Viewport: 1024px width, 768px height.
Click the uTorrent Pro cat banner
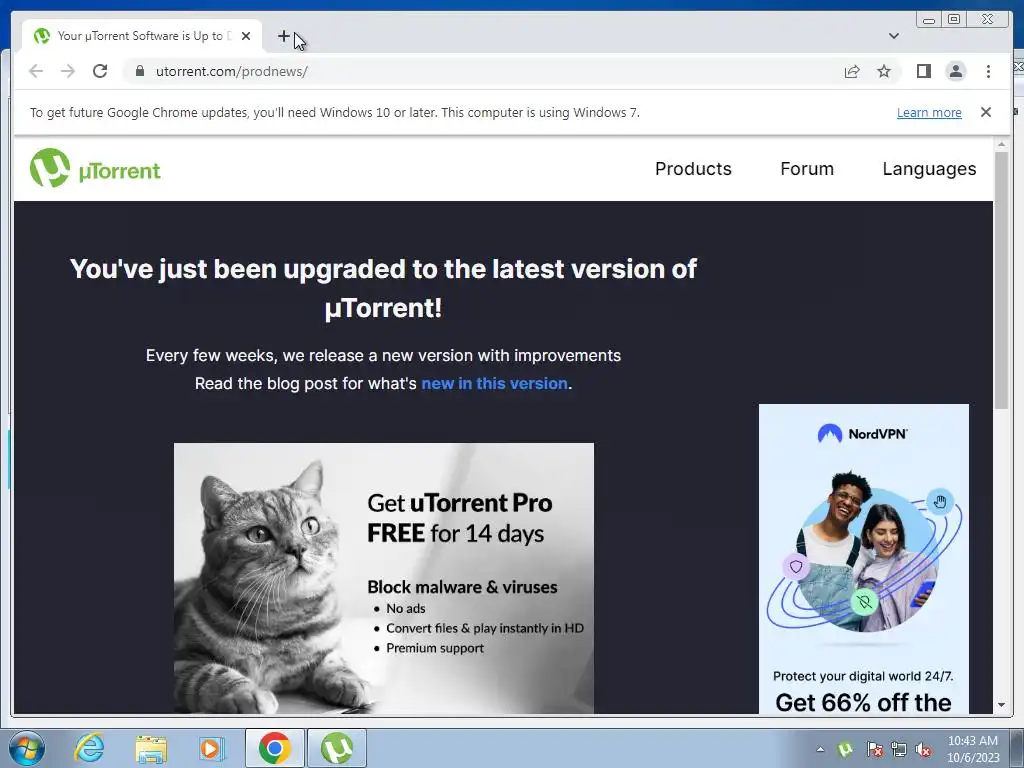click(384, 578)
